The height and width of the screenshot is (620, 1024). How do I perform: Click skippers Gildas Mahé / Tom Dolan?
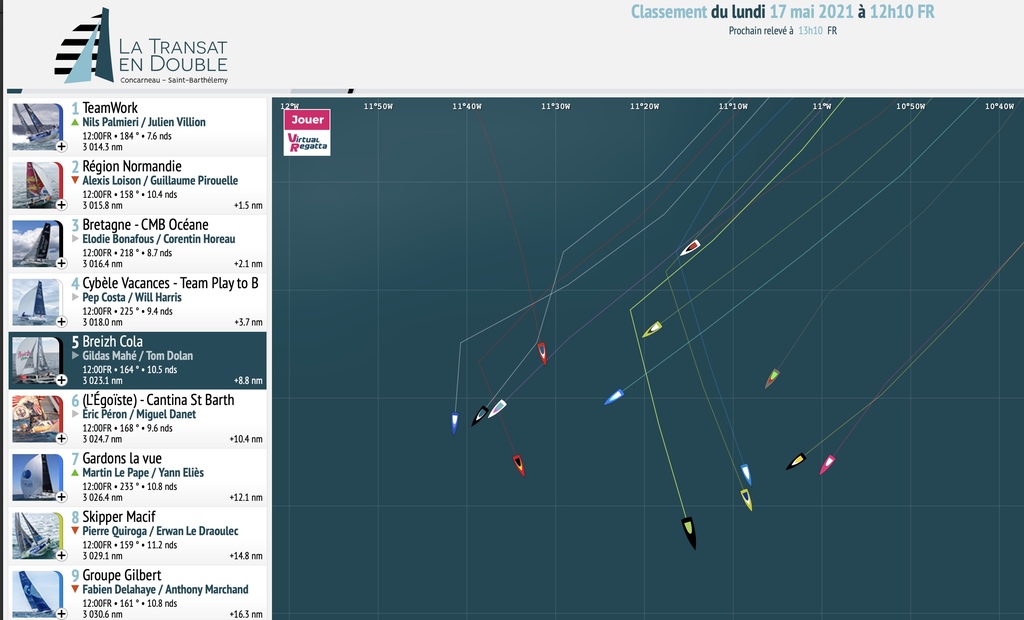137,355
